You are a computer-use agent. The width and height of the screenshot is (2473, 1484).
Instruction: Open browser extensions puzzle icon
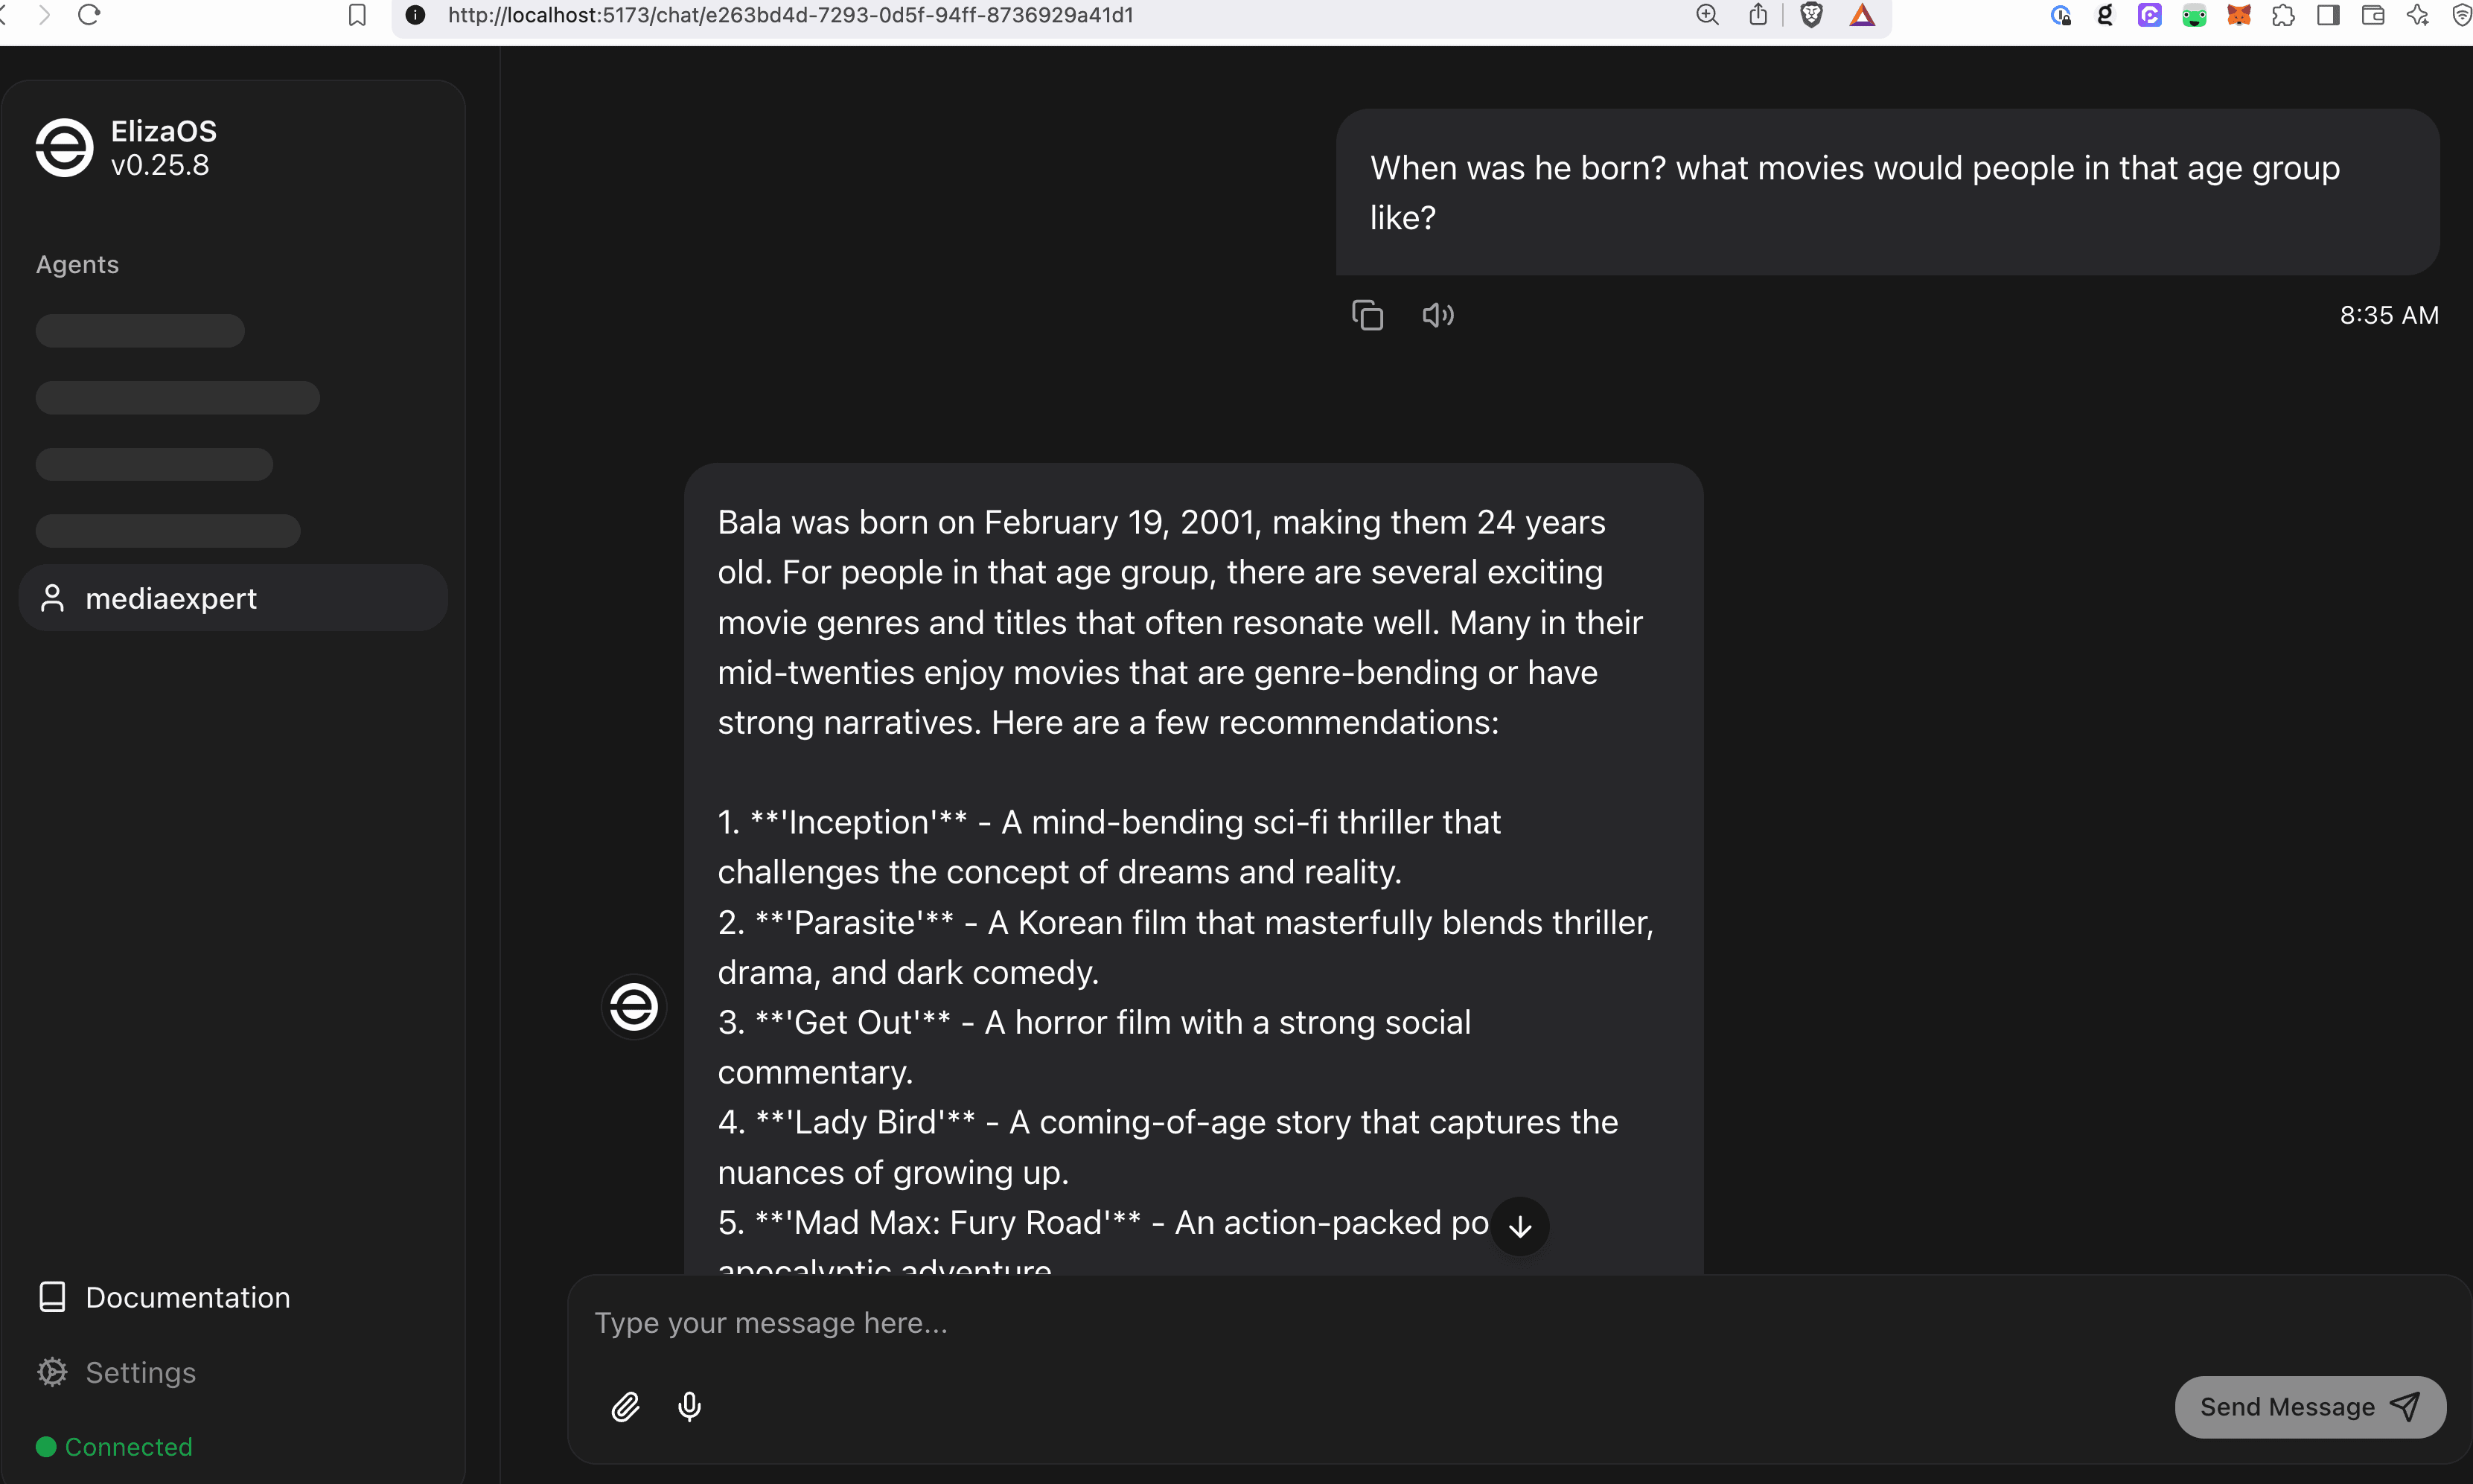pos(2283,15)
